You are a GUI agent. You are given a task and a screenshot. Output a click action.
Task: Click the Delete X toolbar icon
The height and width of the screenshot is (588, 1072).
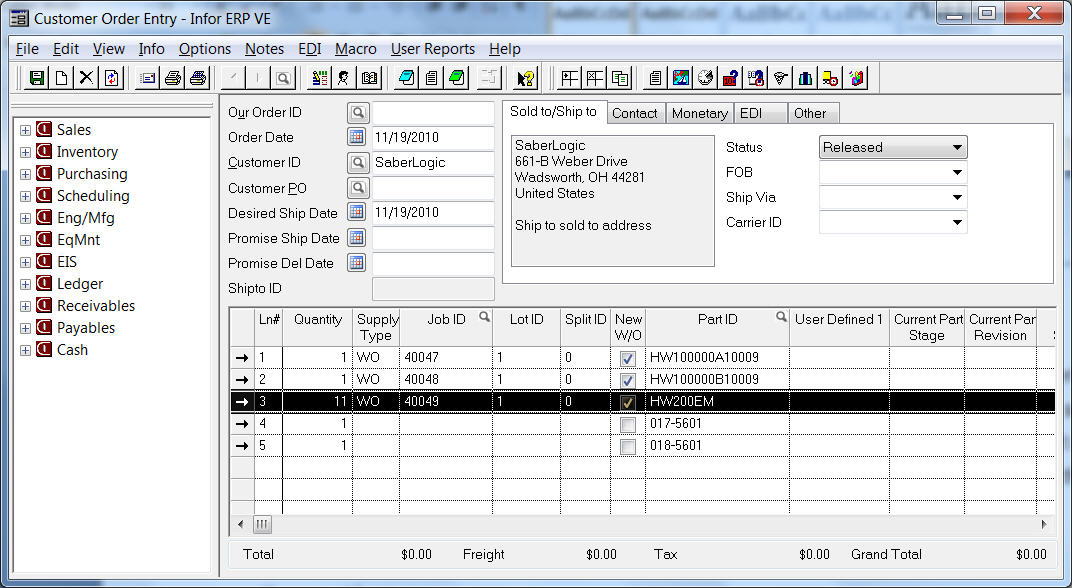coord(86,78)
